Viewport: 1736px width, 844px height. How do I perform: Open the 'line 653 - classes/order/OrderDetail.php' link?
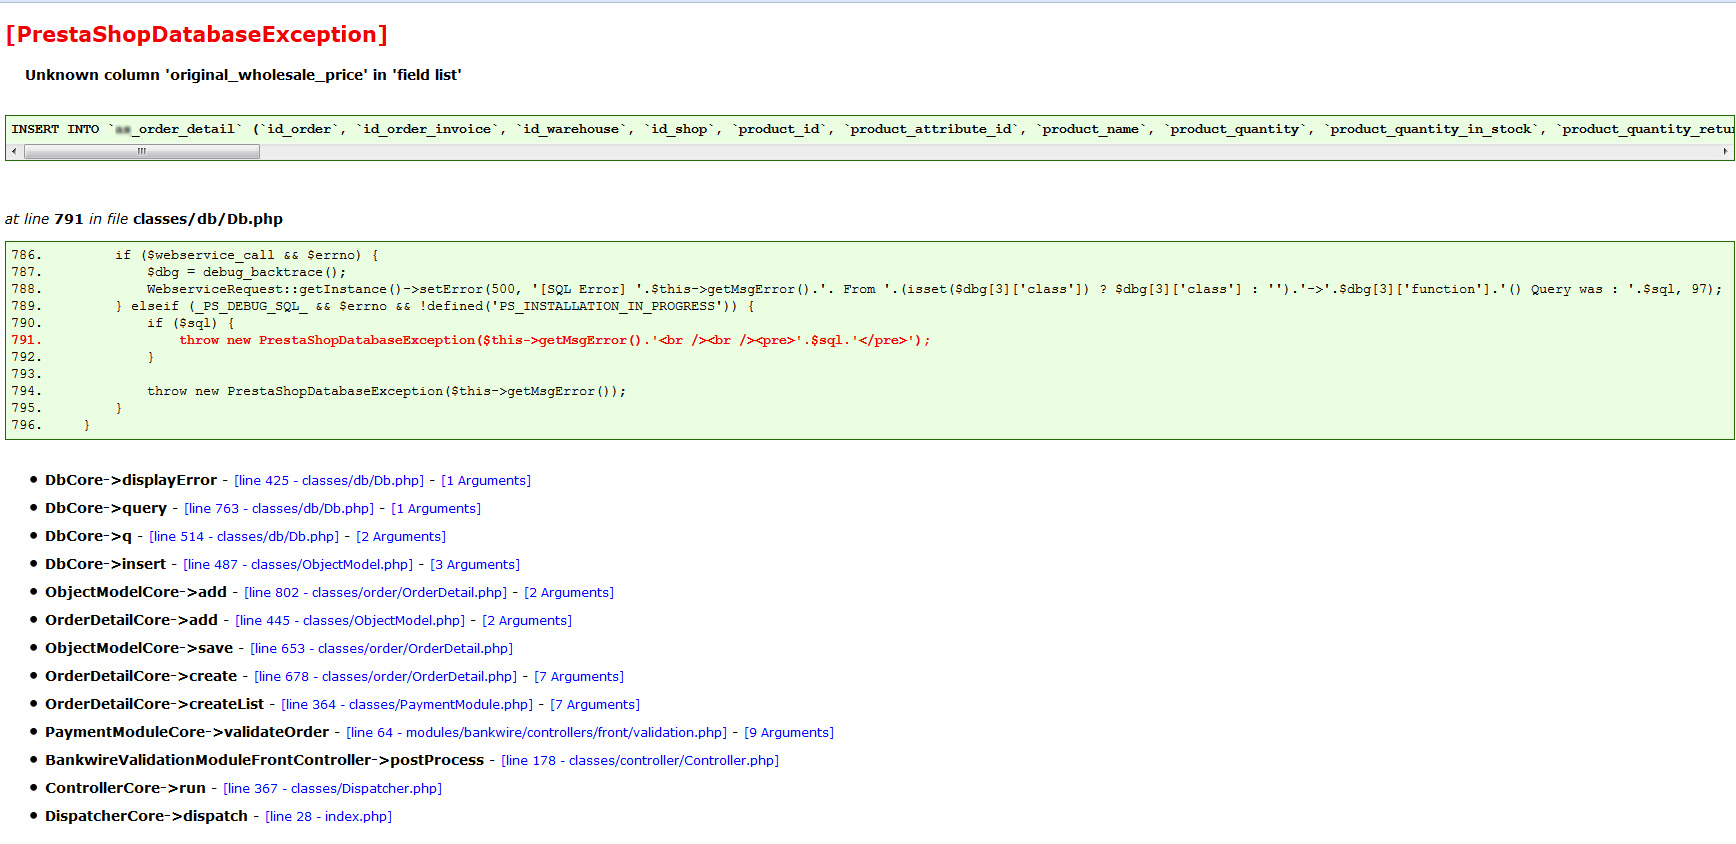382,649
